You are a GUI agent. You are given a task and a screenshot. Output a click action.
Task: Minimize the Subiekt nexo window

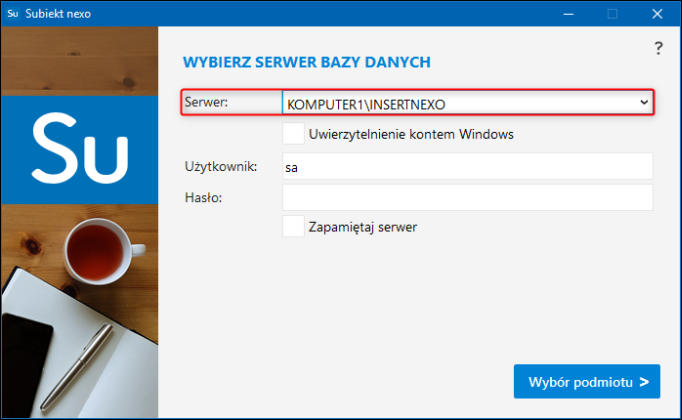pos(568,14)
